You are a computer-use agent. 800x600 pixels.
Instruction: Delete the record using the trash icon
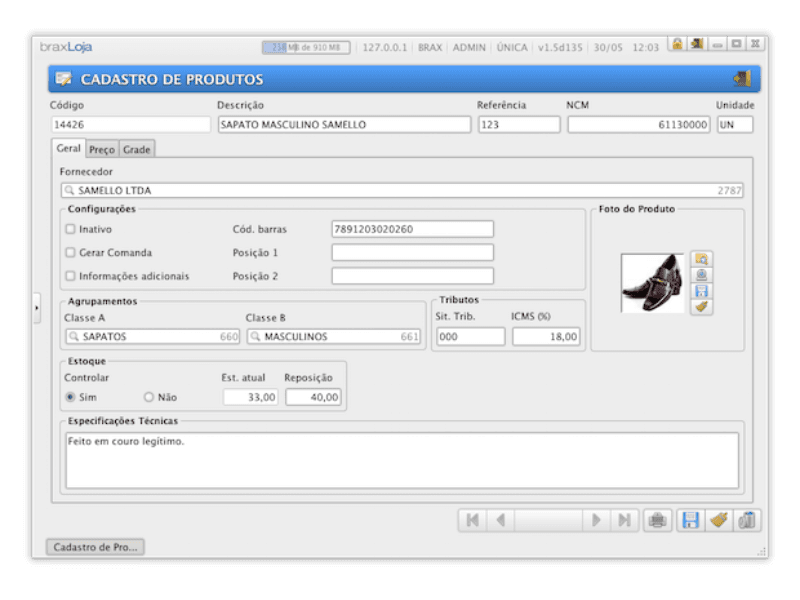tap(748, 520)
